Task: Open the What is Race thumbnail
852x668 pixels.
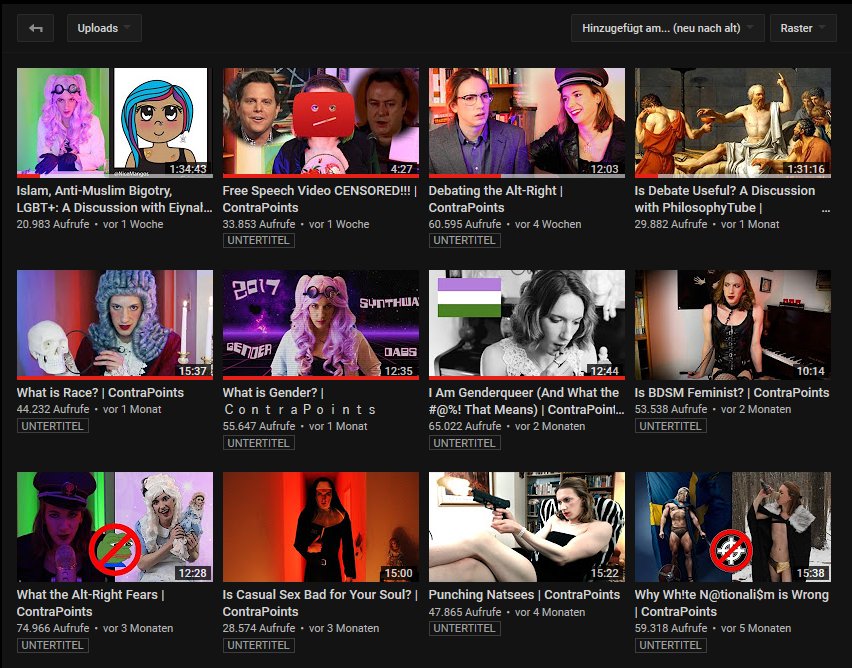Action: tap(115, 324)
